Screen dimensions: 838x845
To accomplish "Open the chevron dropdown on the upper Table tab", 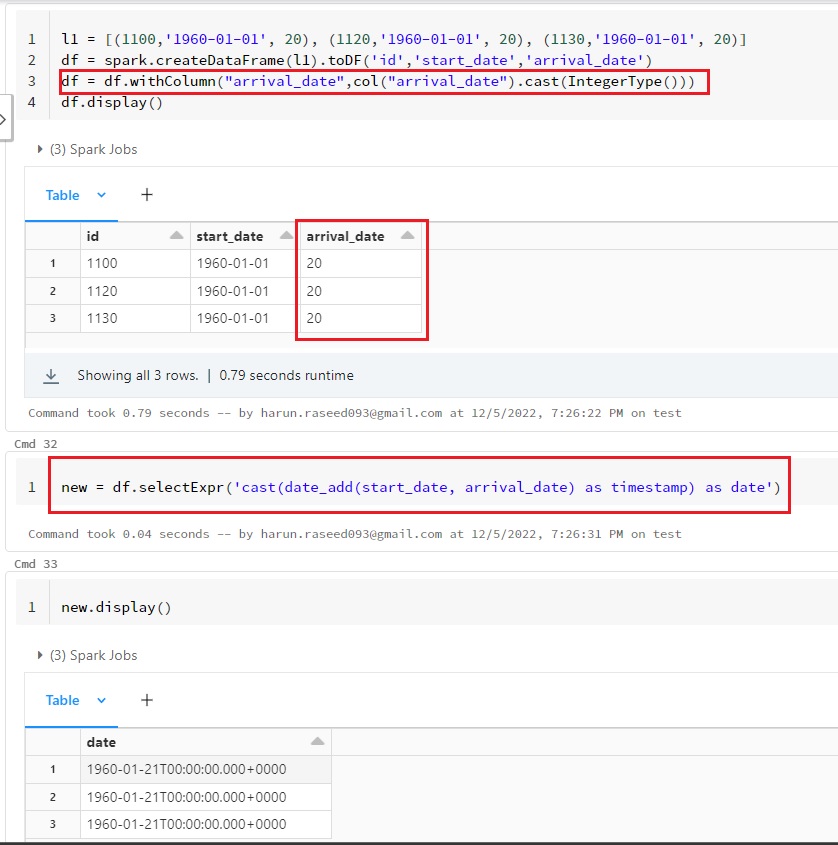I will [x=101, y=195].
